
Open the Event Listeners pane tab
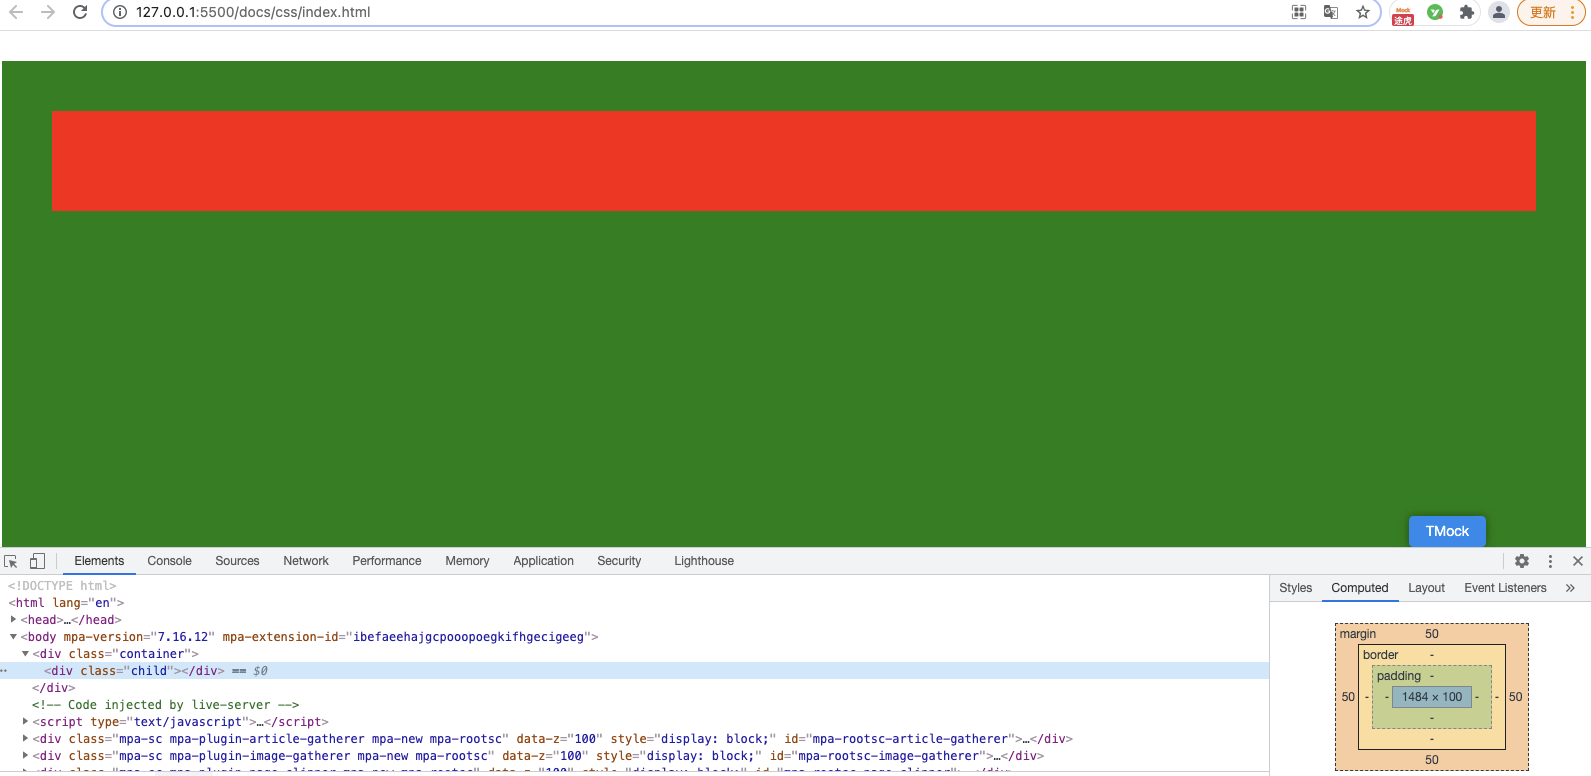coord(1505,588)
